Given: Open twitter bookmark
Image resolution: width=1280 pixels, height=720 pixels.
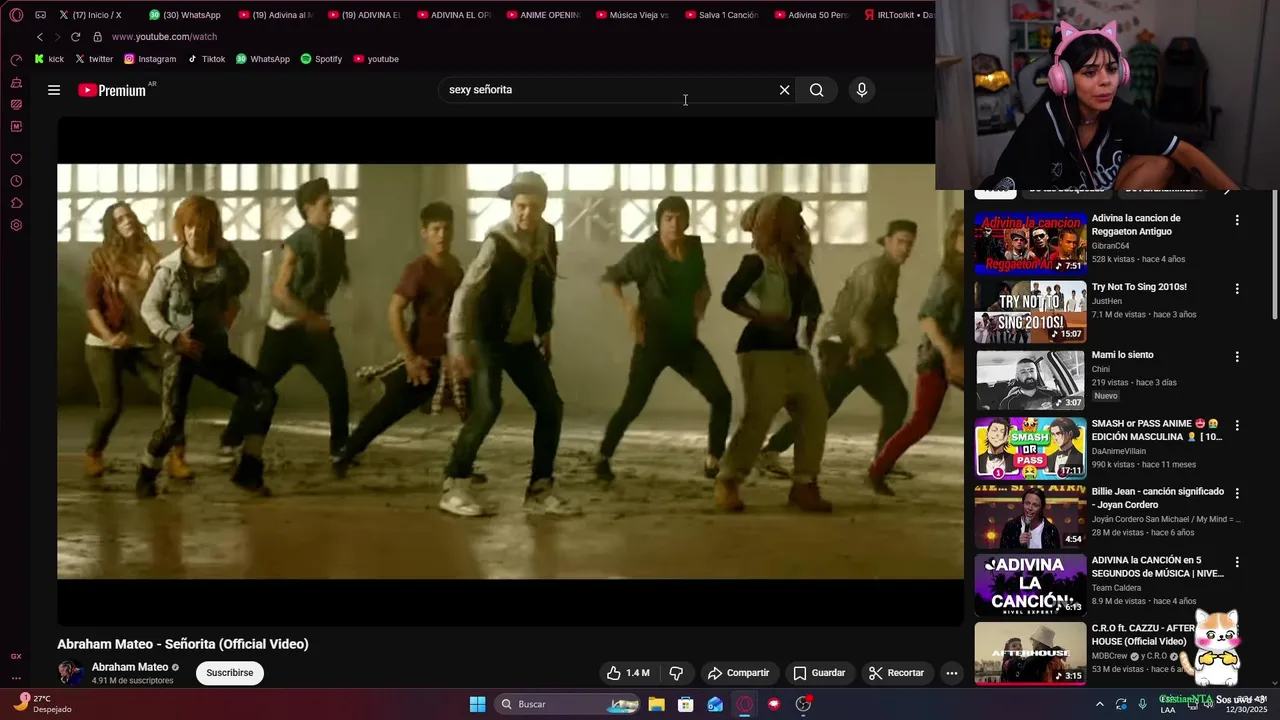Looking at the screenshot, I should [x=94, y=59].
